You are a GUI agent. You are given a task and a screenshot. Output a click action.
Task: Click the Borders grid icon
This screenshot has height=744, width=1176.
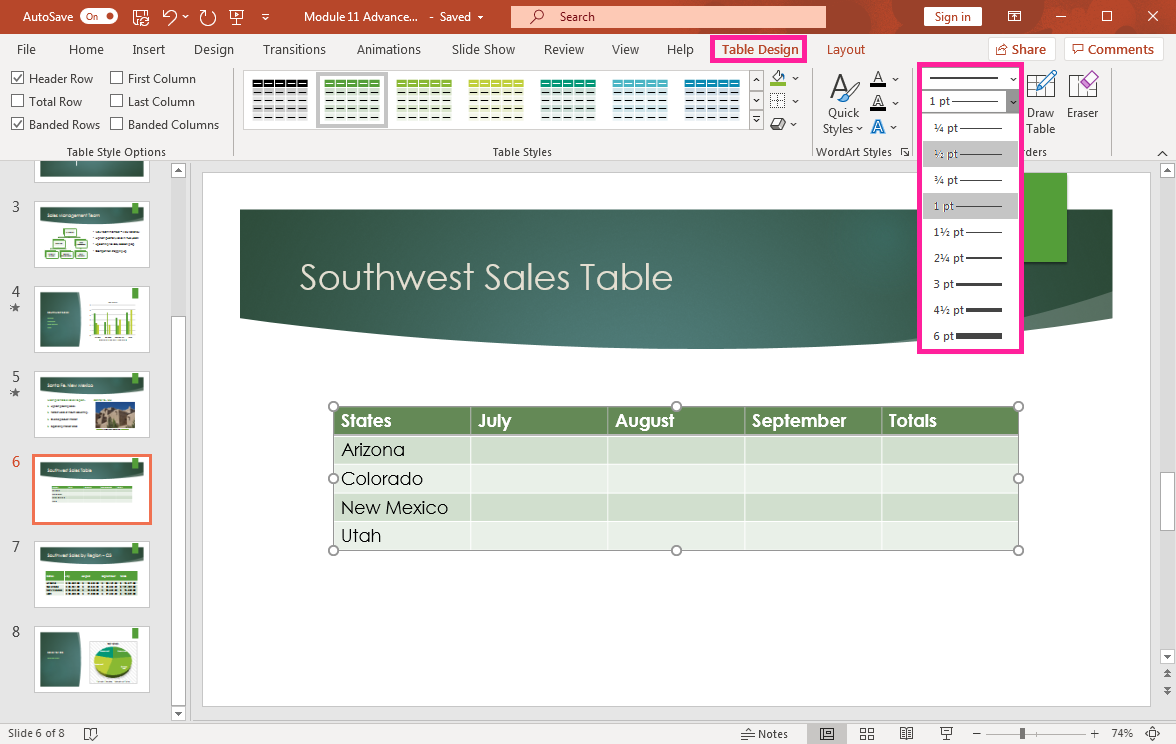coord(779,99)
